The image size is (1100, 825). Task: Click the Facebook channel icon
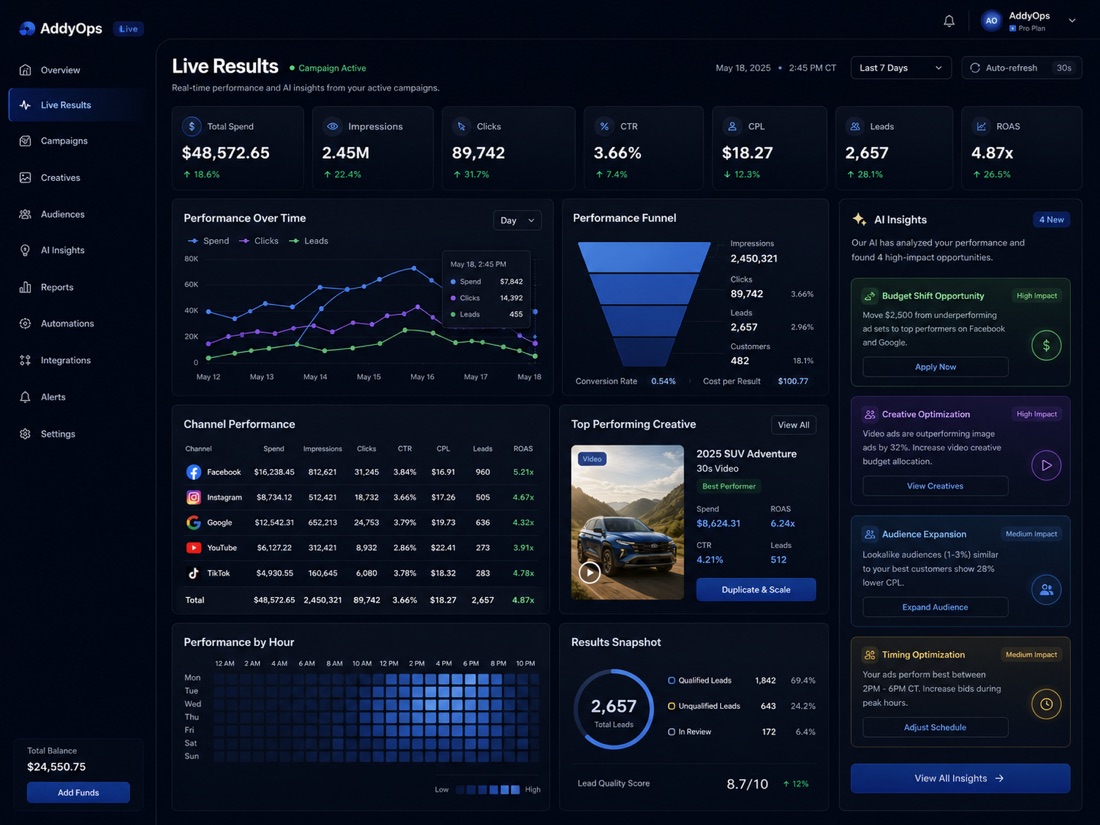[194, 472]
